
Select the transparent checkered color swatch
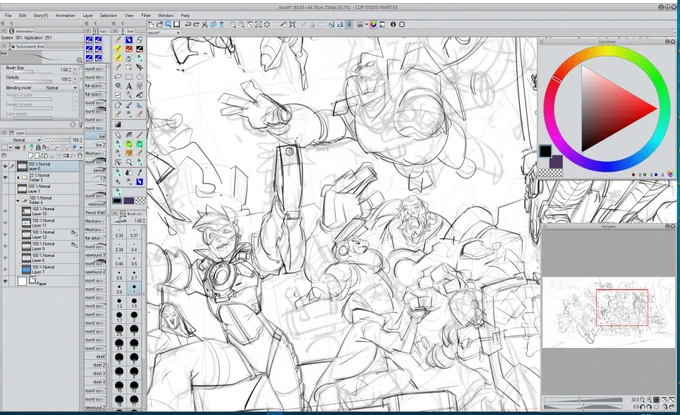141,201
